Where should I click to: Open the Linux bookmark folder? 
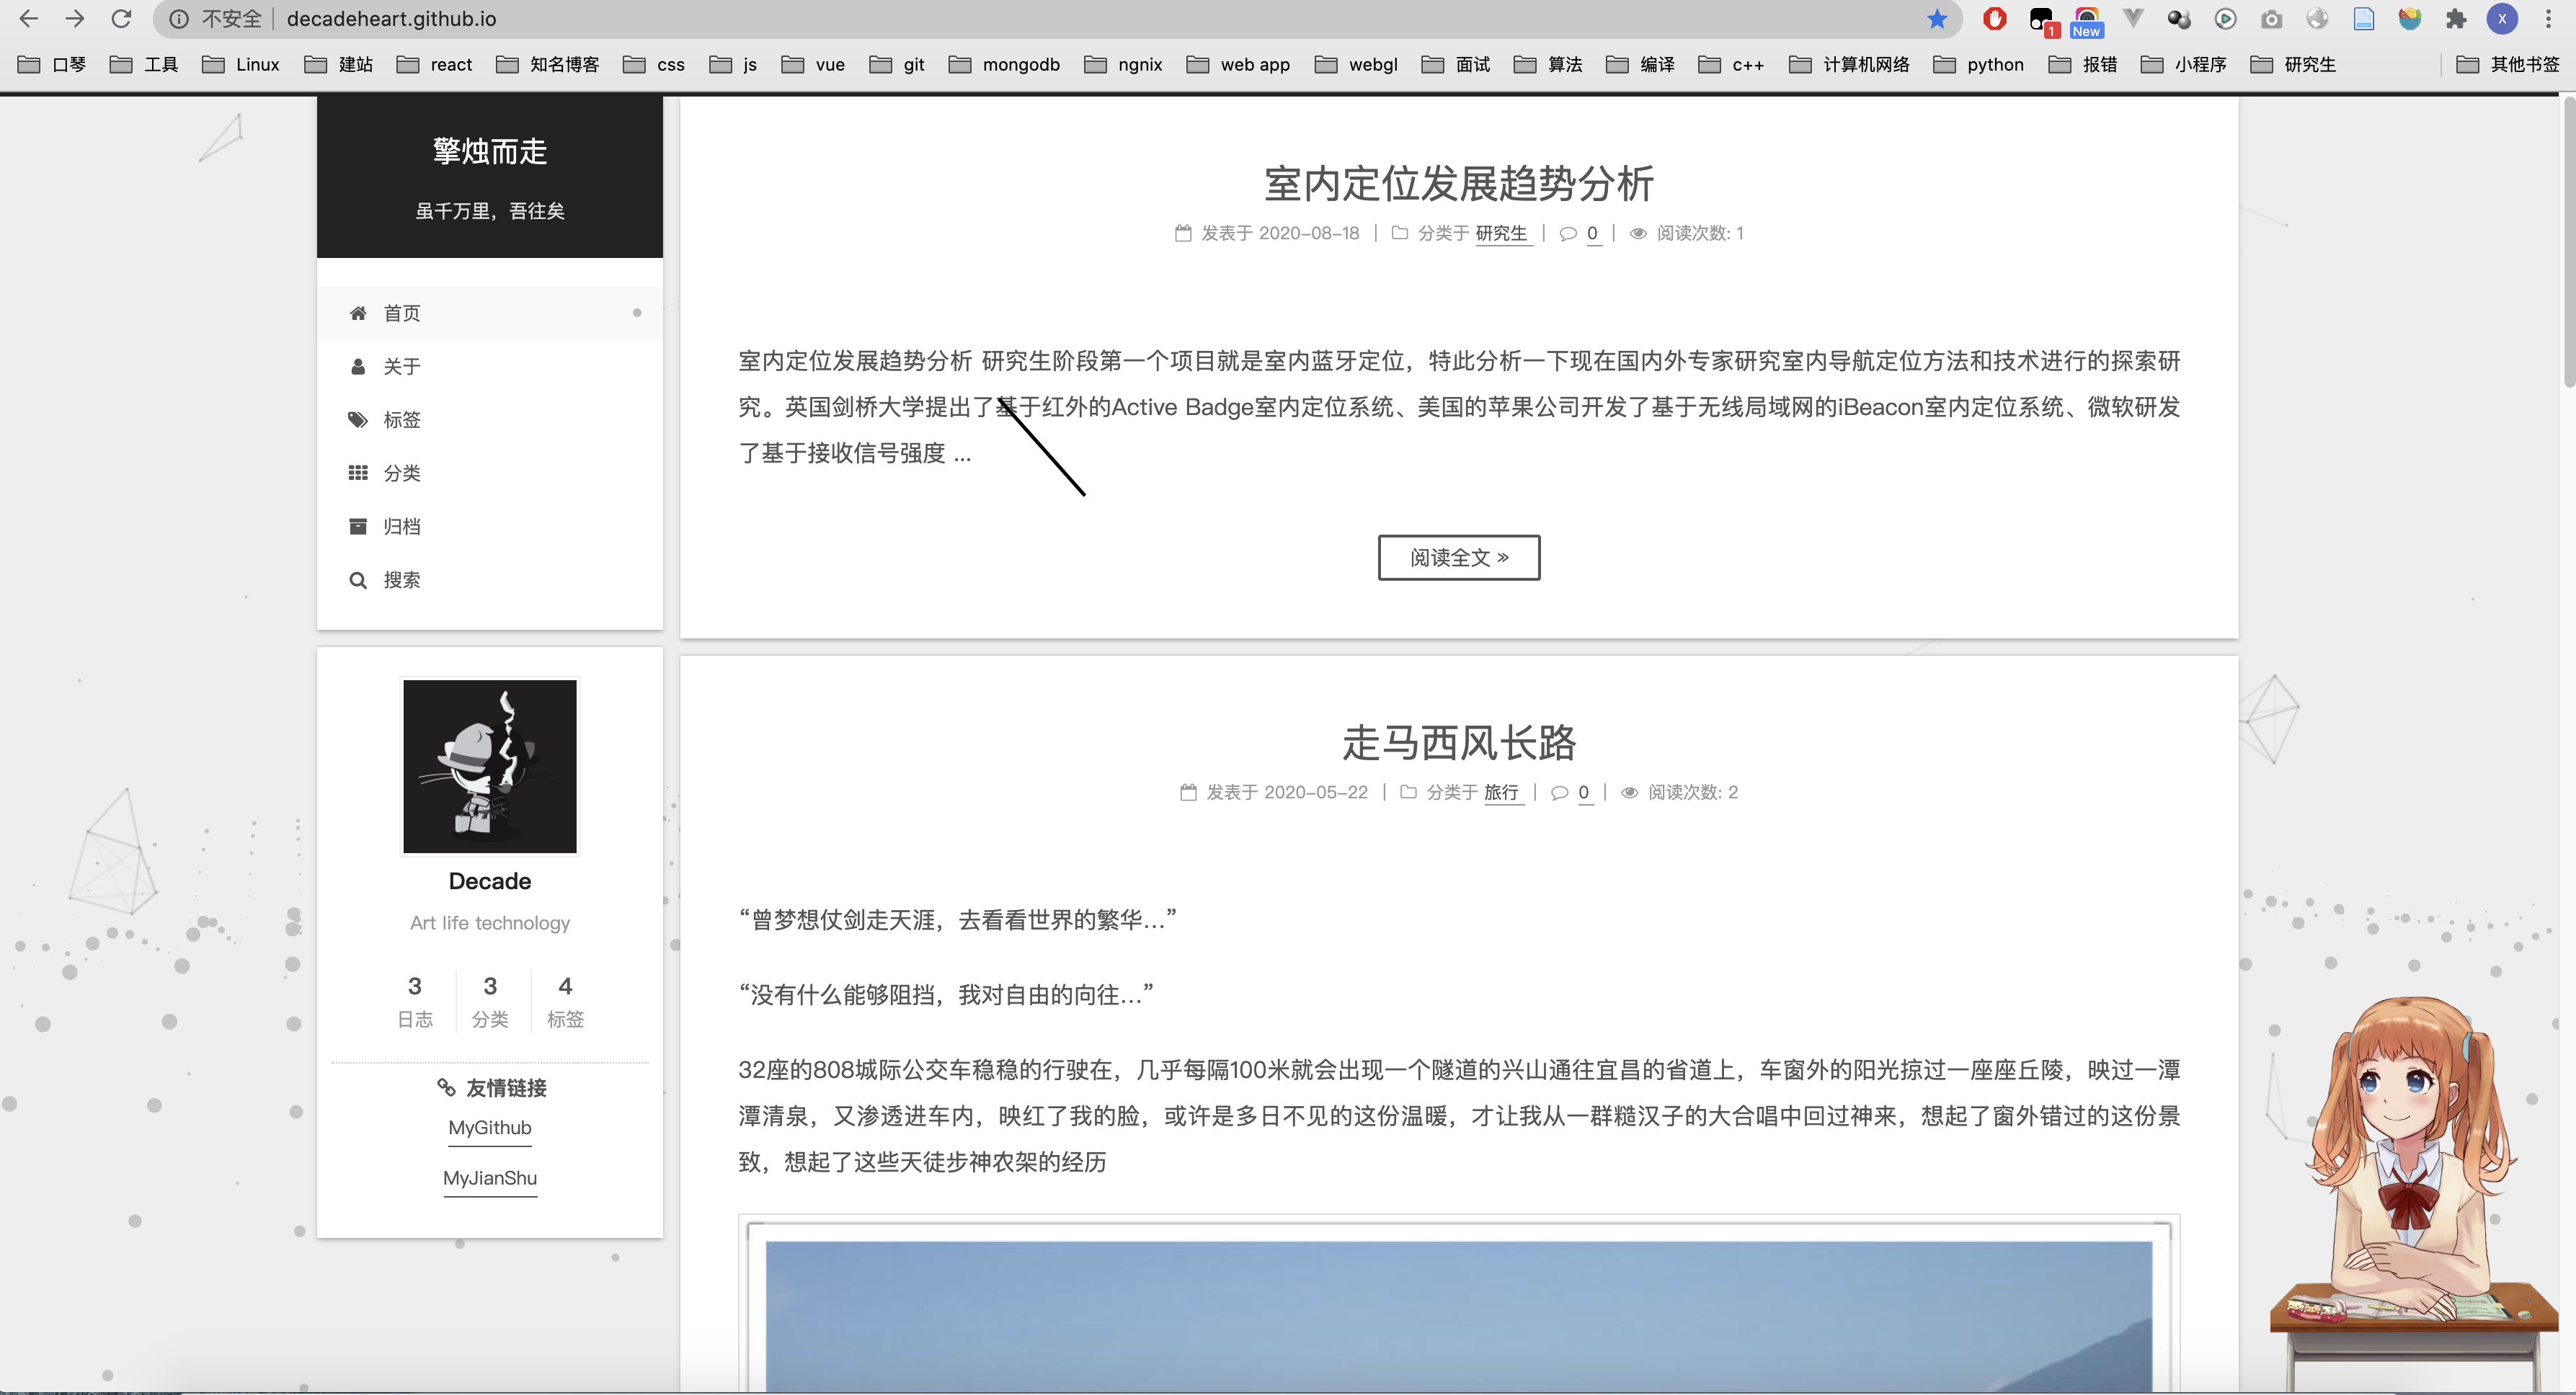(x=240, y=64)
